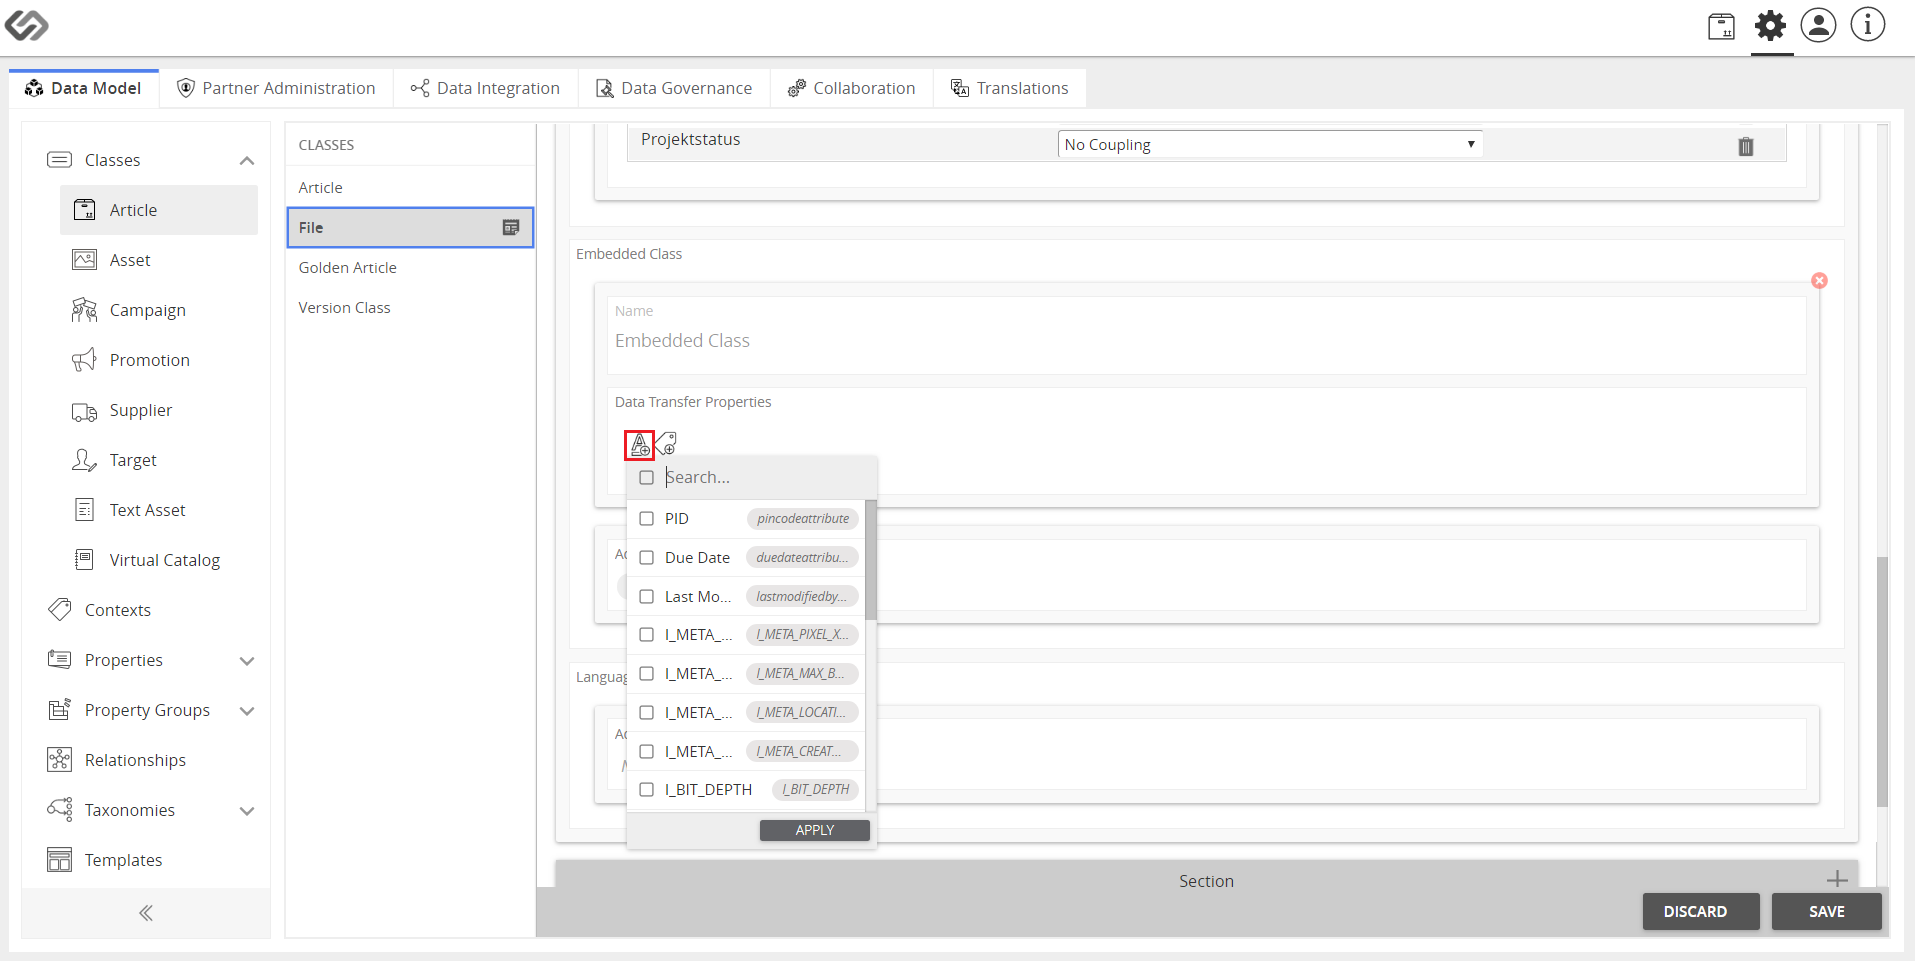Select the Virtual Catalog icon

pos(85,560)
